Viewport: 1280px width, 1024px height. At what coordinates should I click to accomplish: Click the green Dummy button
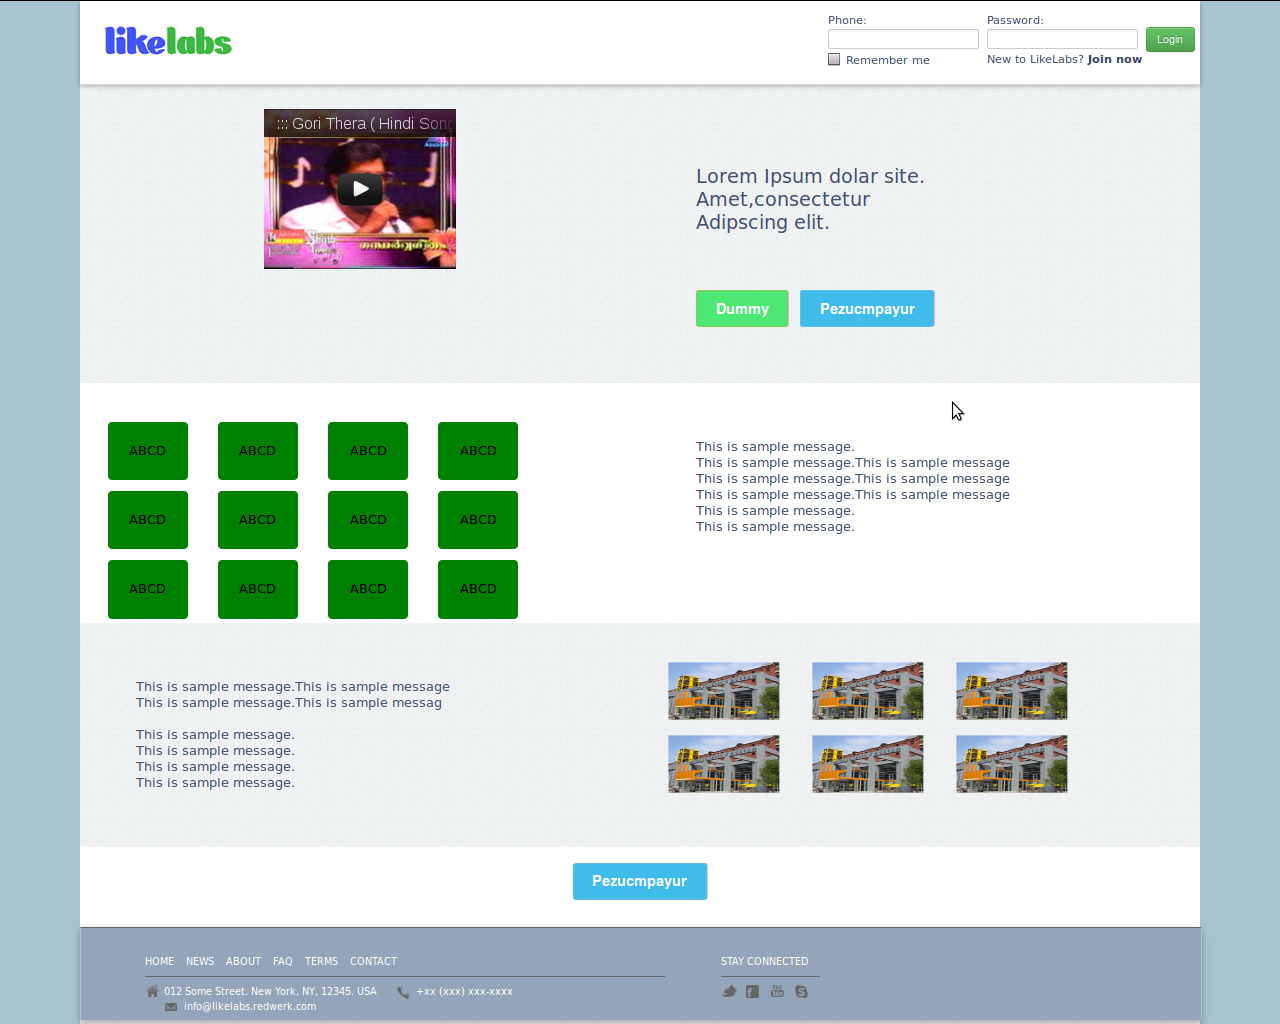click(x=742, y=309)
